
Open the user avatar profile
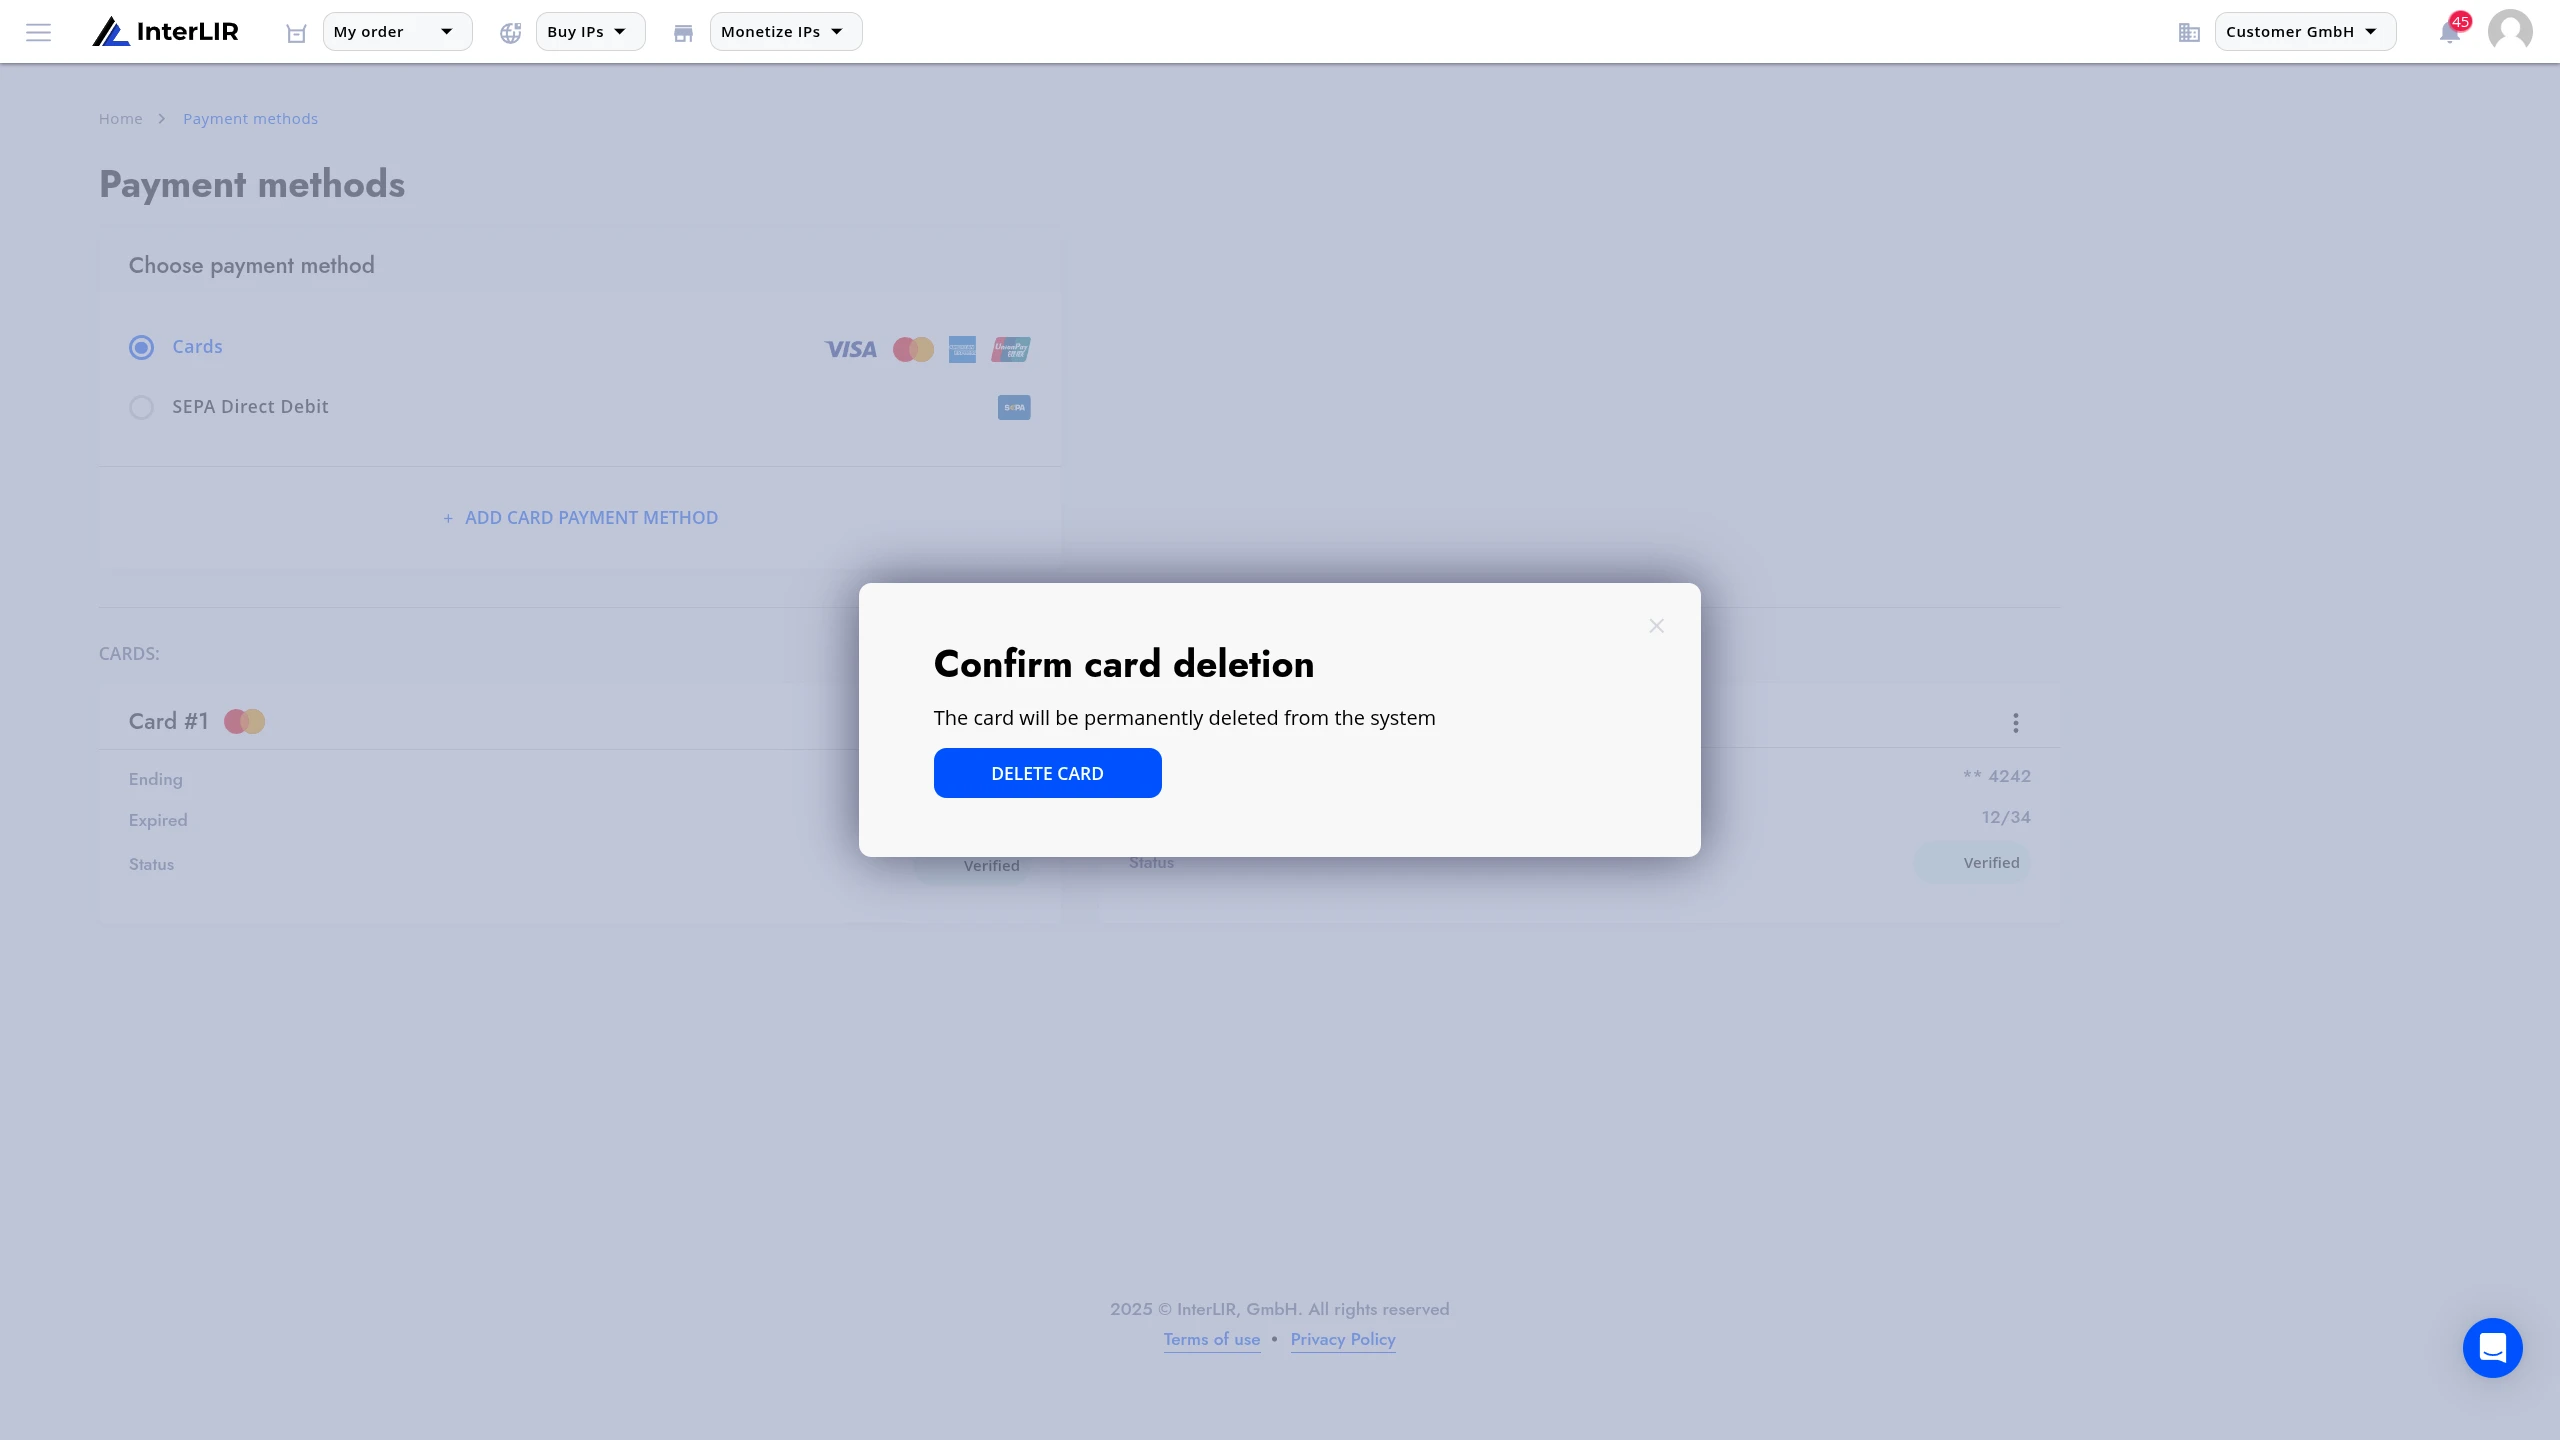point(2510,32)
